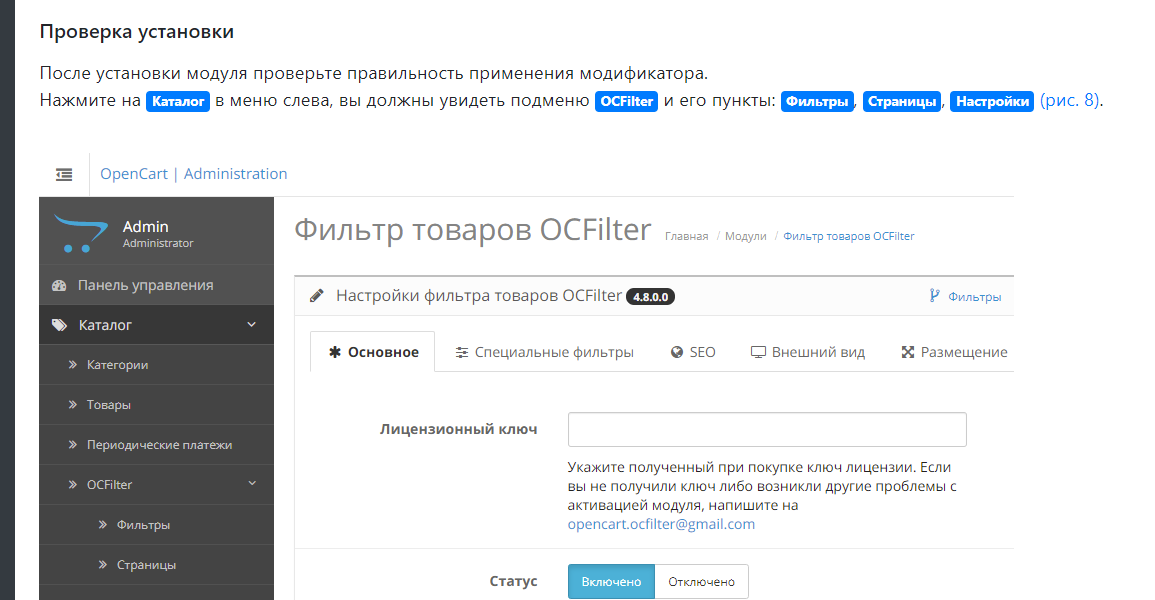Open Фильтры under OCFilter submenu
Image resolution: width=1155 pixels, height=600 pixels.
(x=156, y=525)
